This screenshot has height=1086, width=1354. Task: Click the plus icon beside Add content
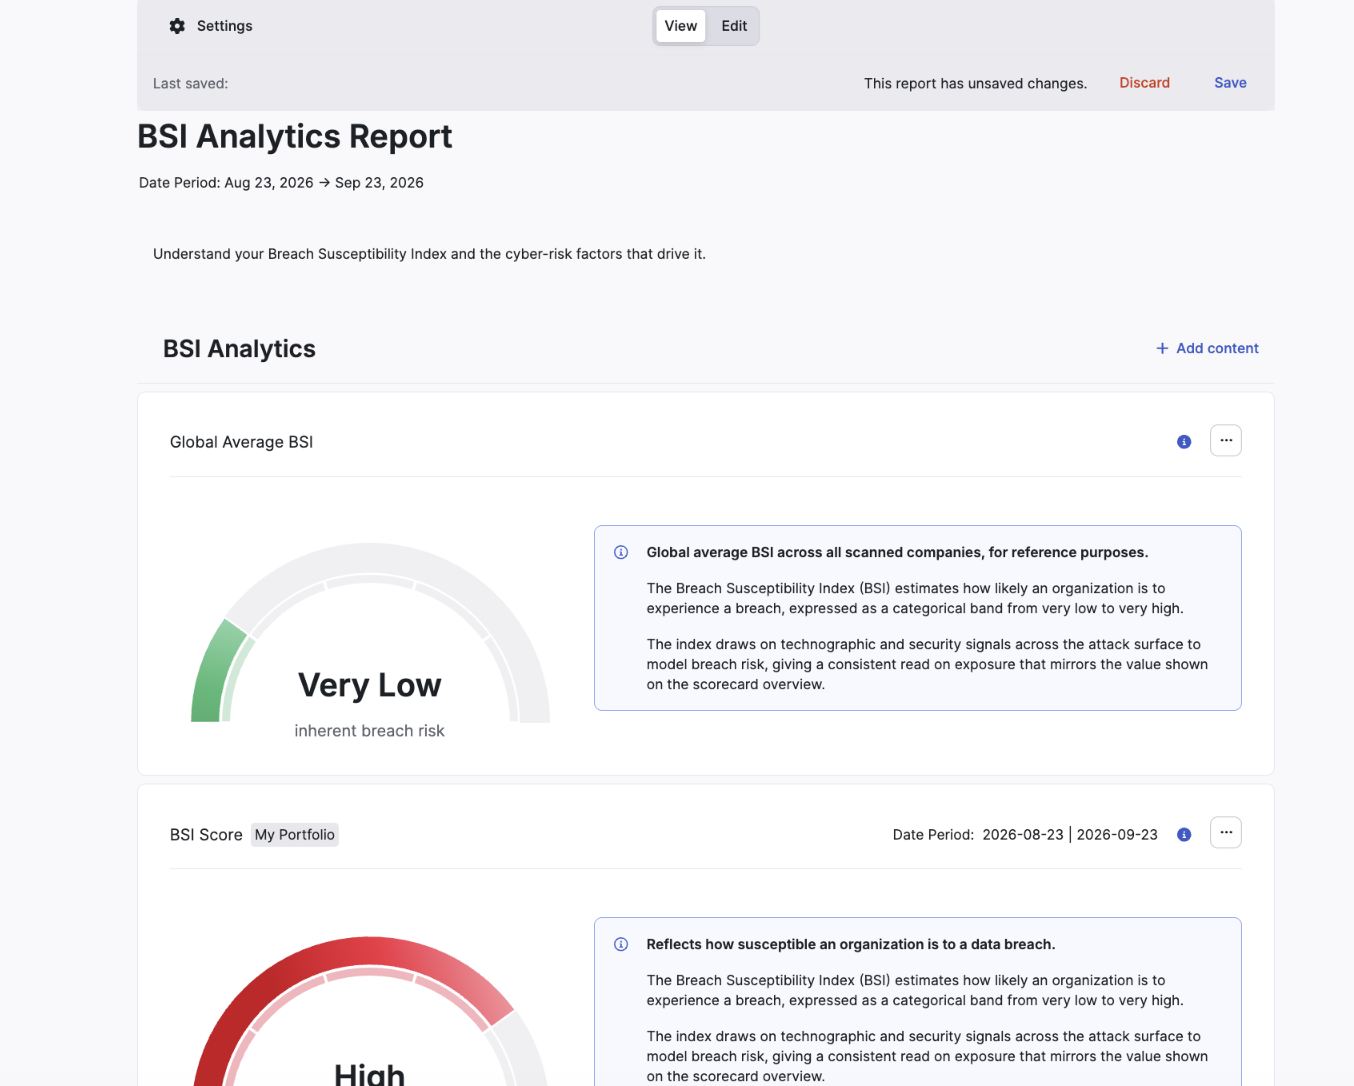[1162, 348]
